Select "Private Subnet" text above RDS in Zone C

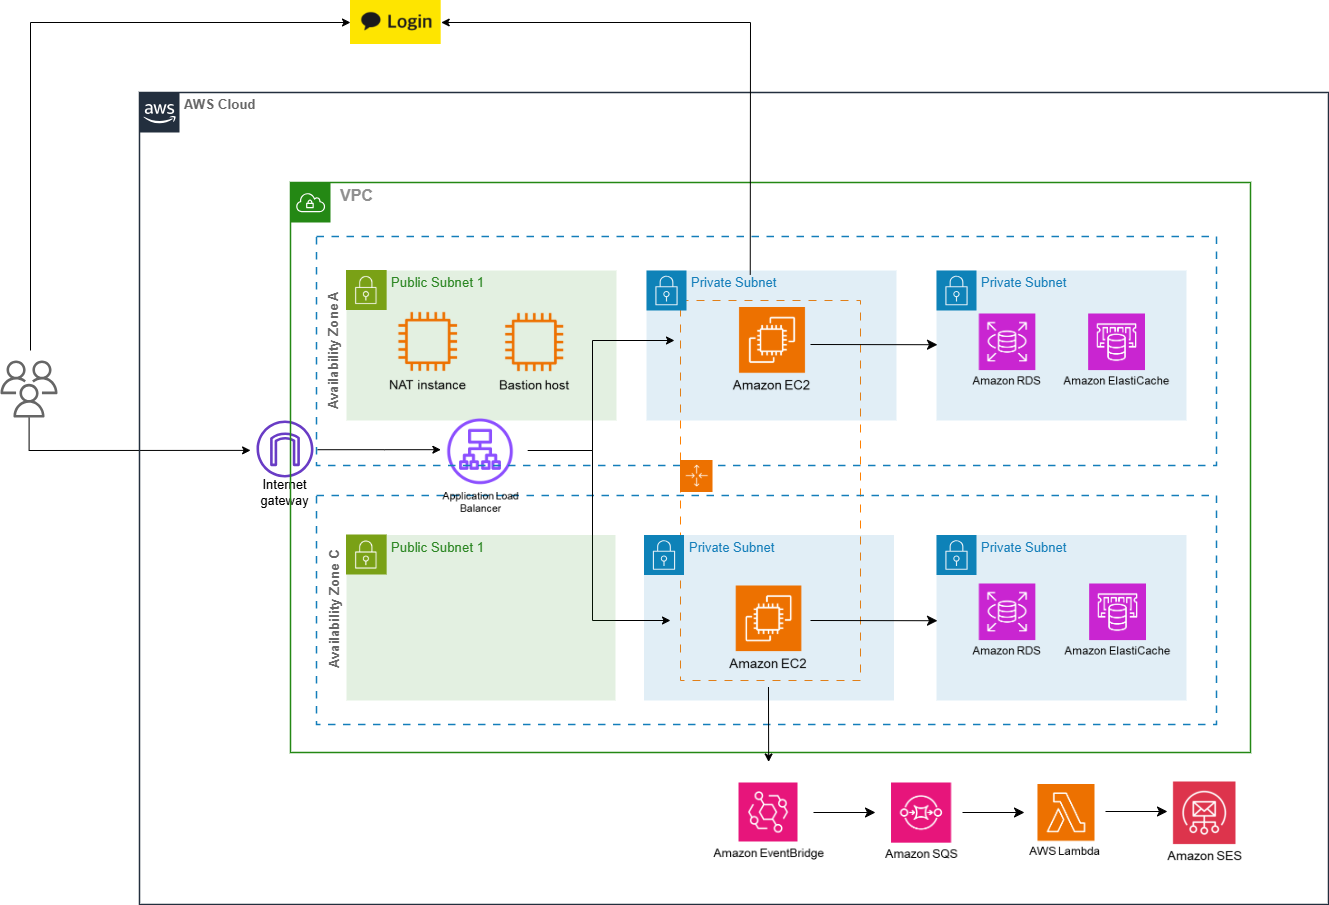pyautogui.click(x=1023, y=547)
